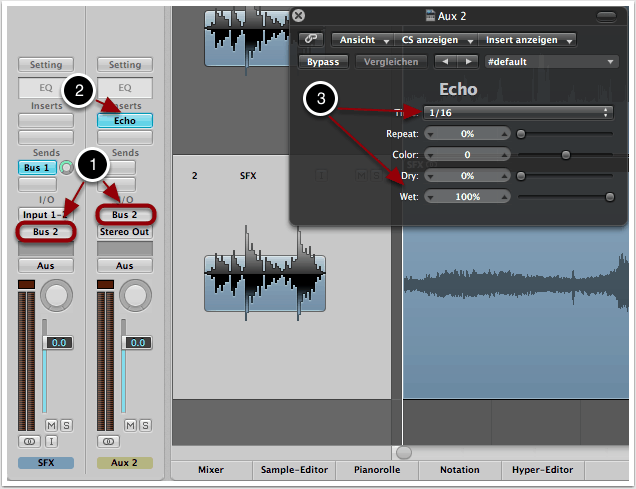Toggle input monitoring I button on SFX
The width and height of the screenshot is (636, 489).
[x=51, y=441]
